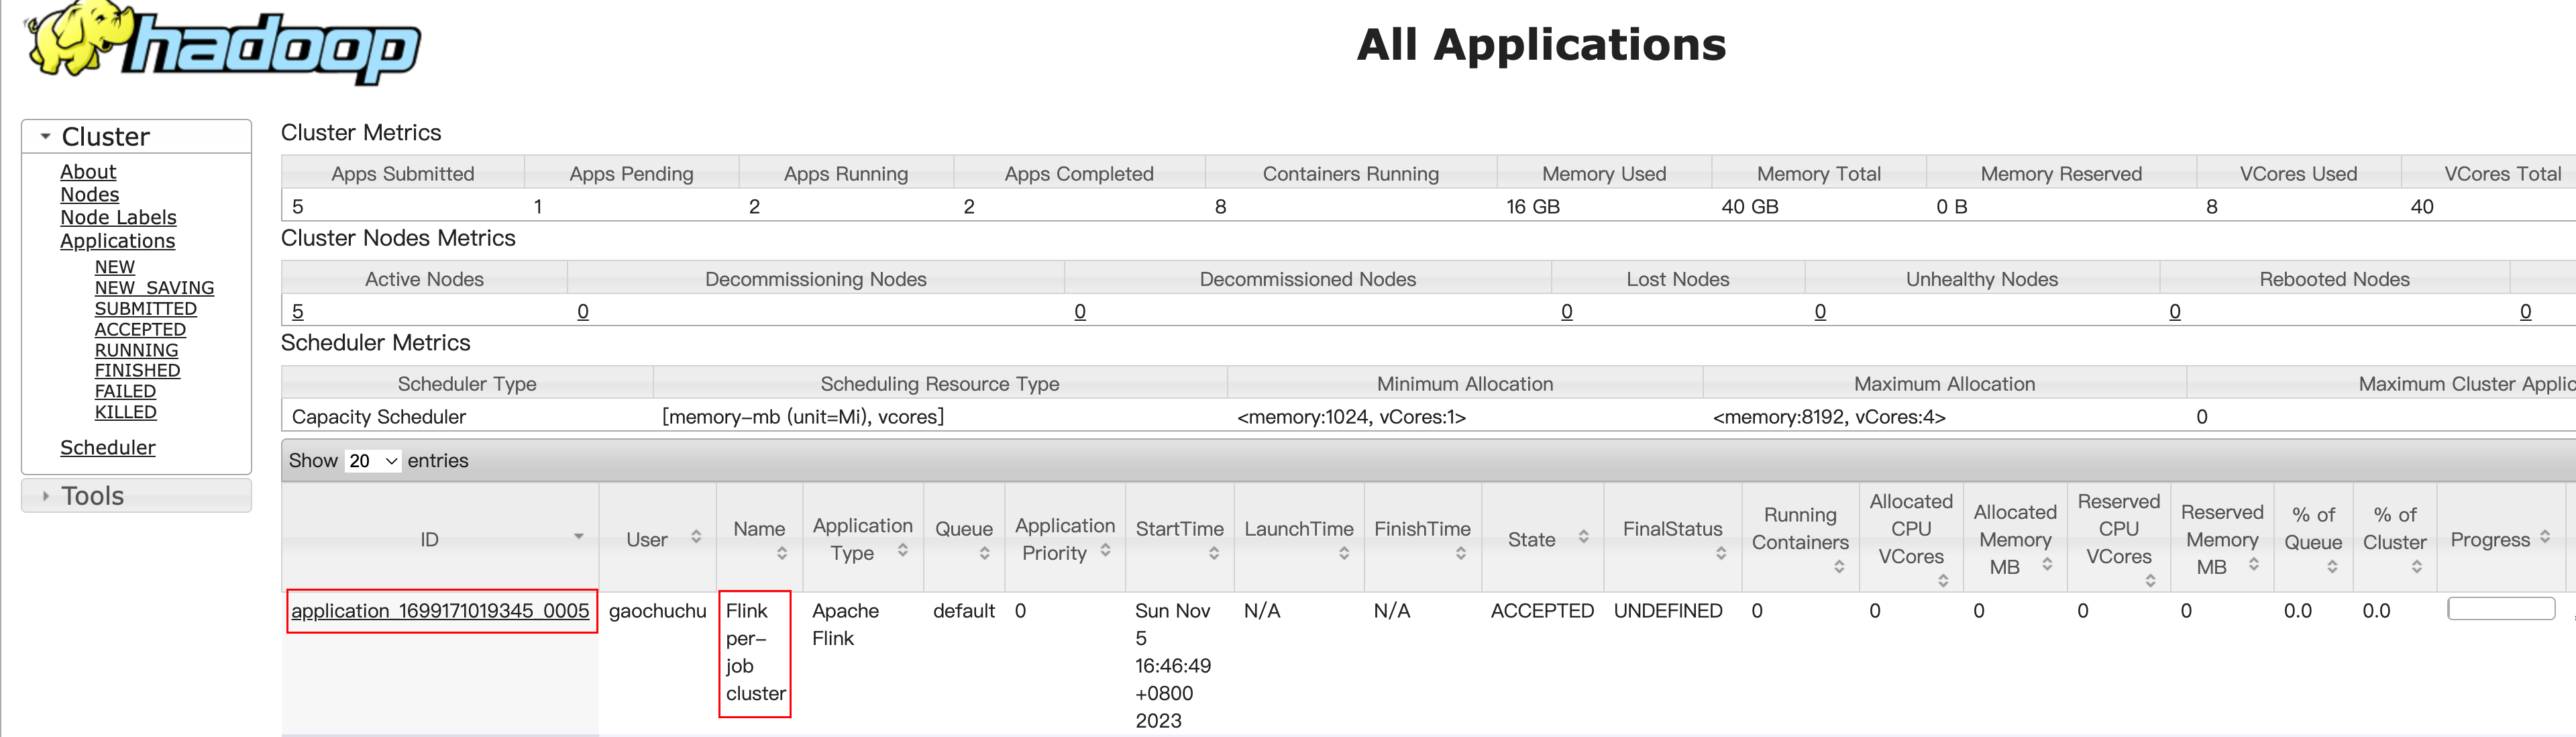Sort by StartTime column sort icon
Viewport: 2576px width, 737px height.
tap(1214, 553)
